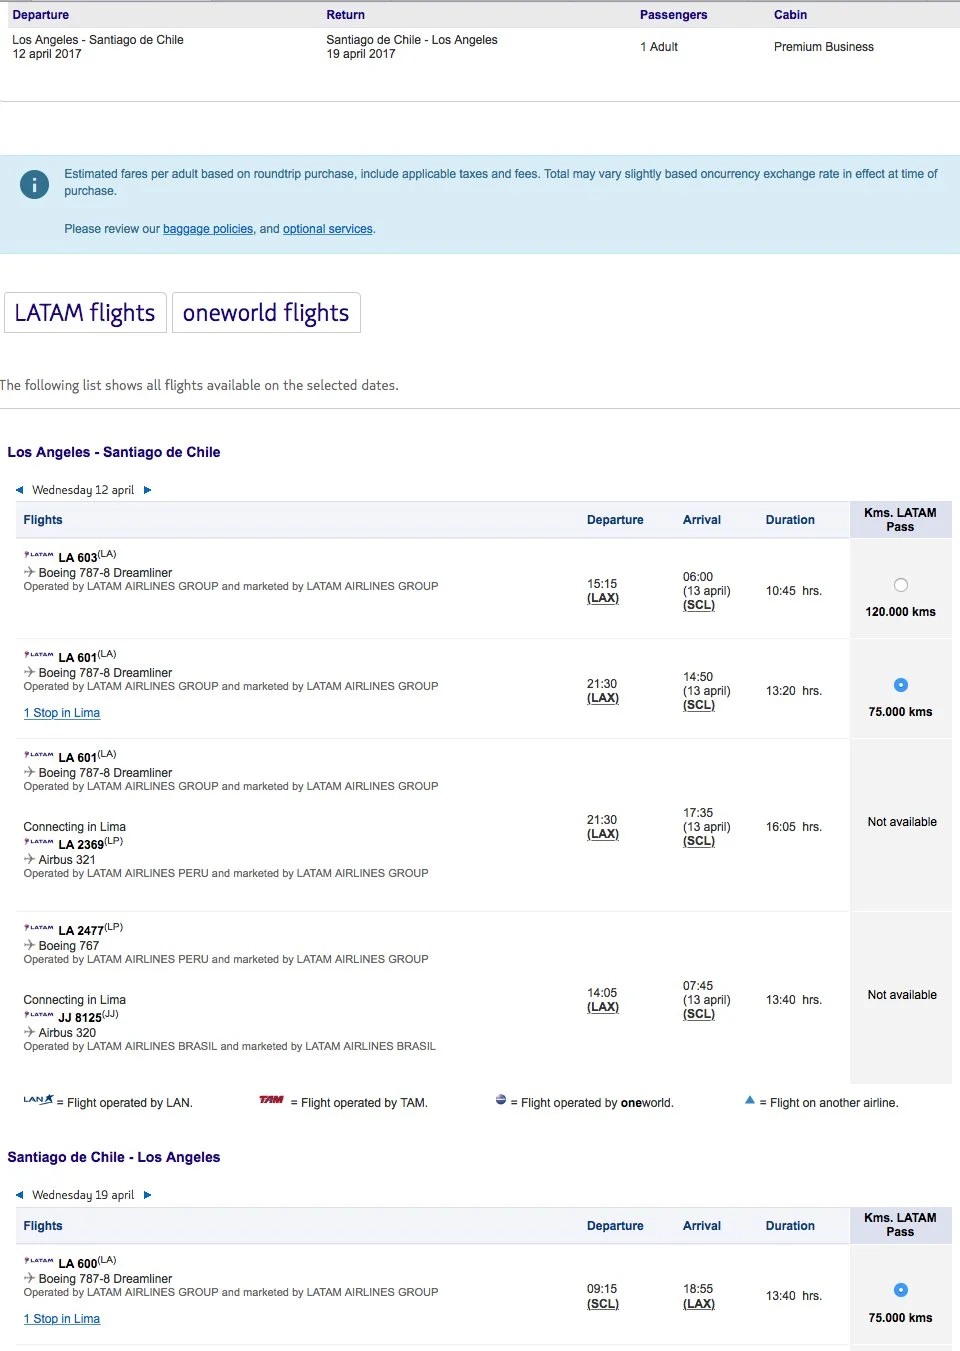Click flight number 'JJ 8125'

[80, 1018]
